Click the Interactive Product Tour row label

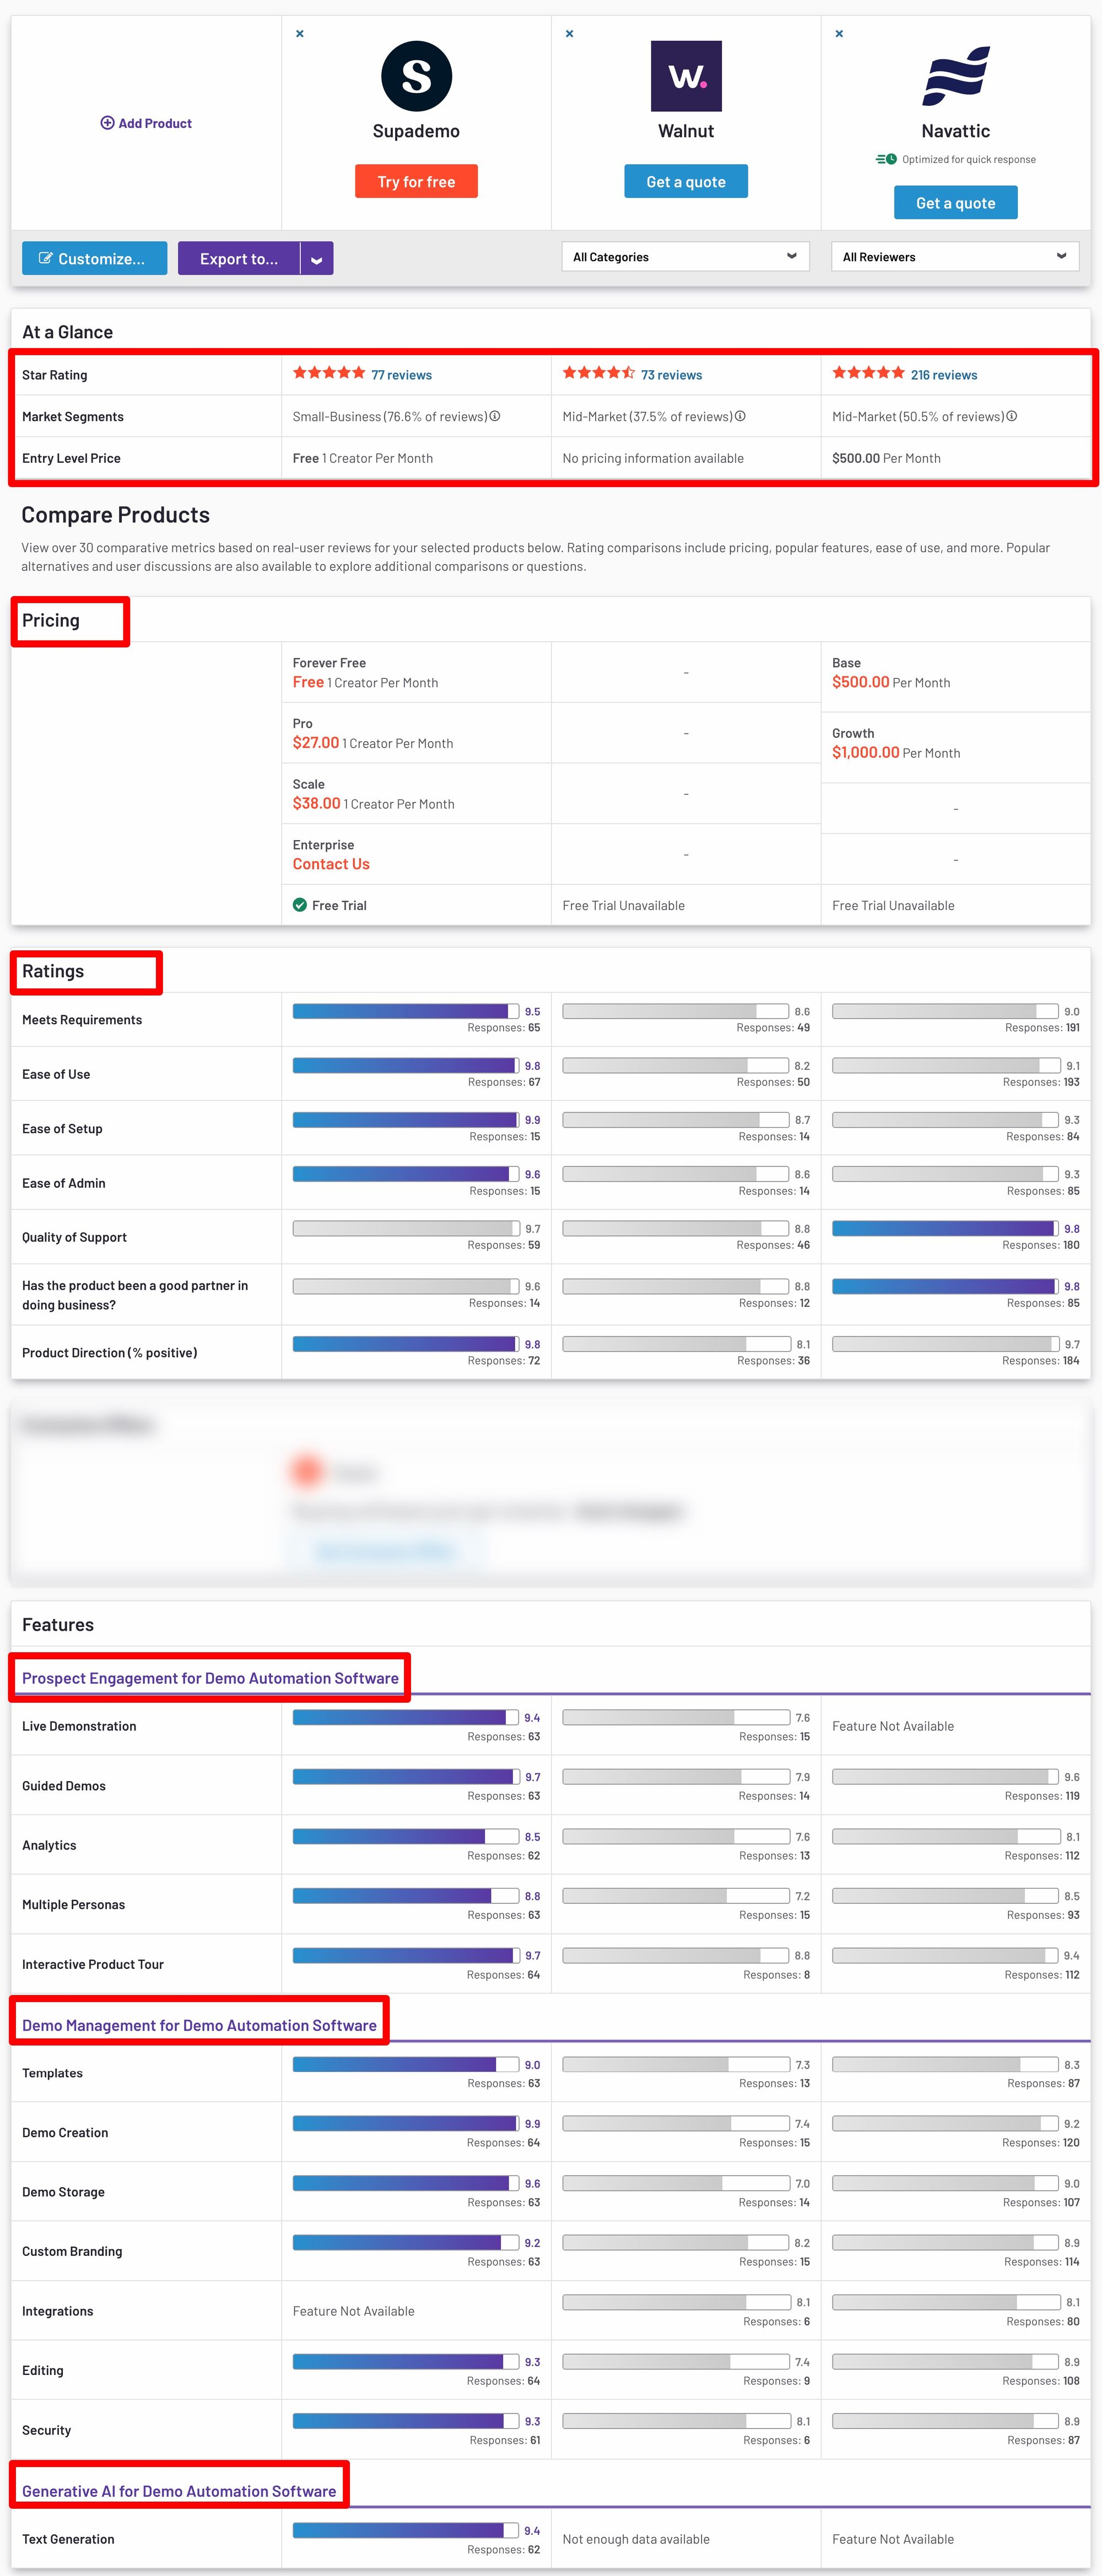coord(93,1964)
